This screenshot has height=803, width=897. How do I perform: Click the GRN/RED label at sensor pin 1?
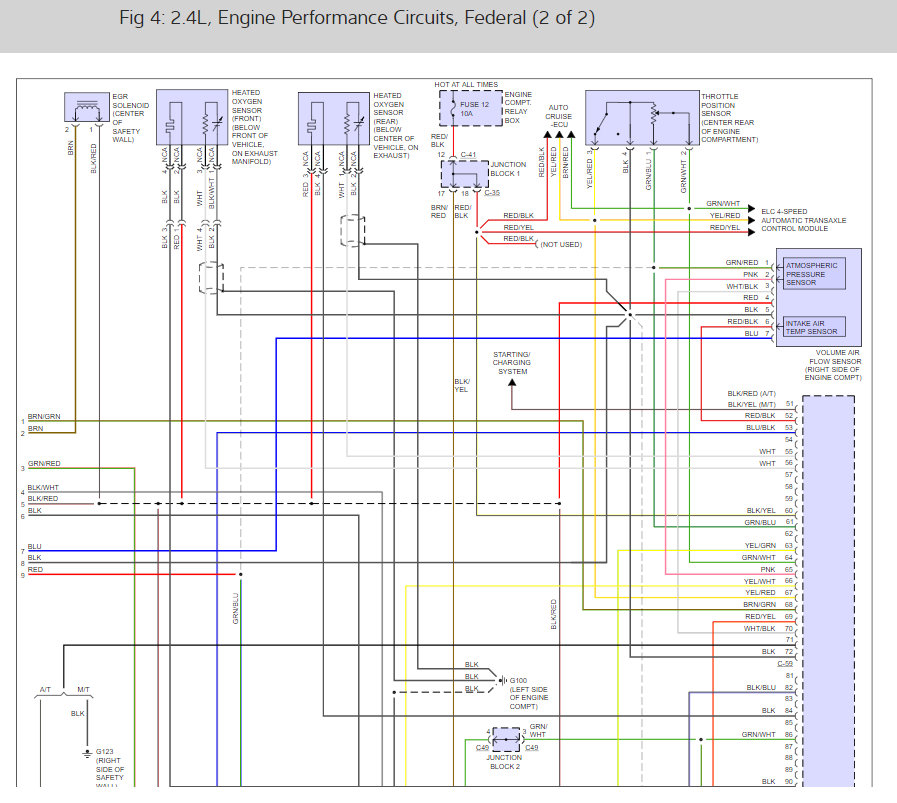(x=742, y=263)
